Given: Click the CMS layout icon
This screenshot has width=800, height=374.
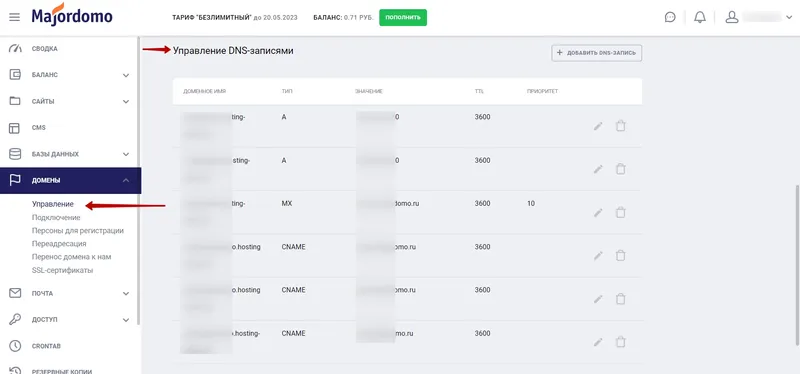Looking at the screenshot, I should (15, 128).
